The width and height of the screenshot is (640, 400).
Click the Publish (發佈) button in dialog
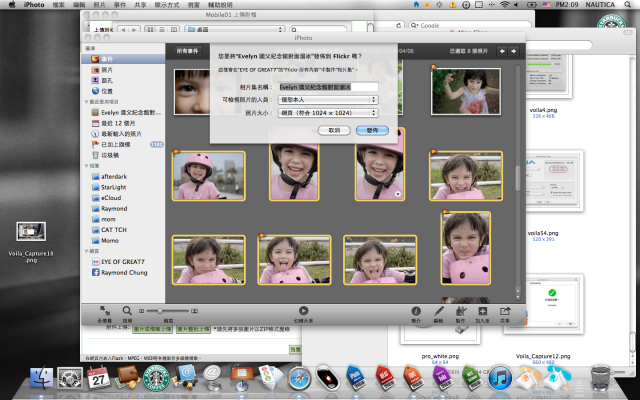point(372,130)
